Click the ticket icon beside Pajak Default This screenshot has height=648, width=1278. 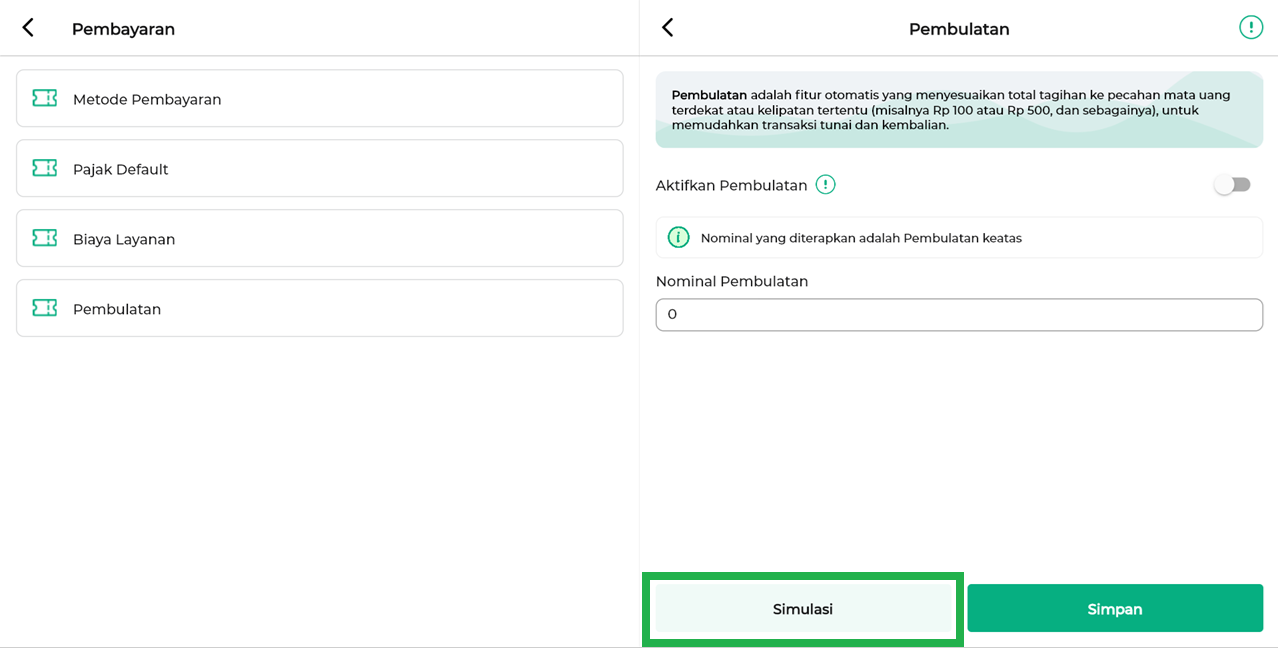point(44,168)
